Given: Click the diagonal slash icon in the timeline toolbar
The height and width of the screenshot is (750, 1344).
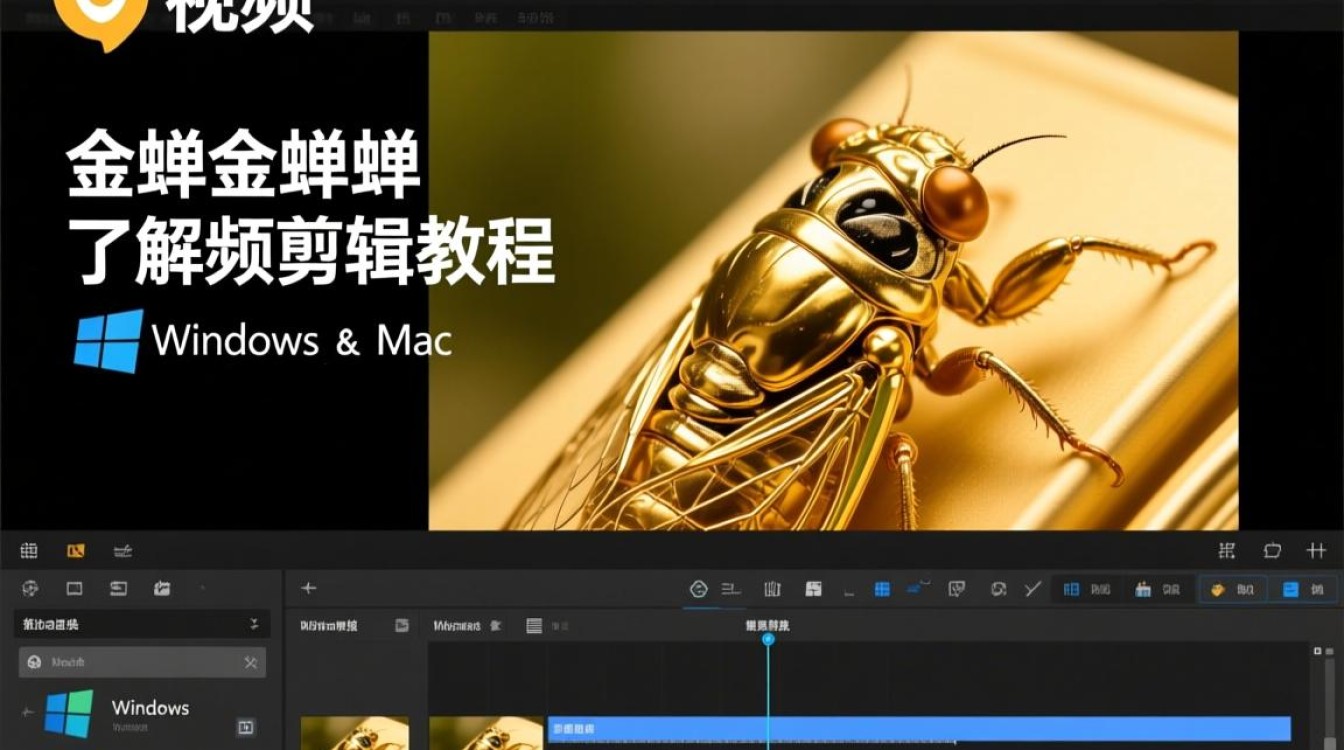Looking at the screenshot, I should pyautogui.click(x=1034, y=589).
